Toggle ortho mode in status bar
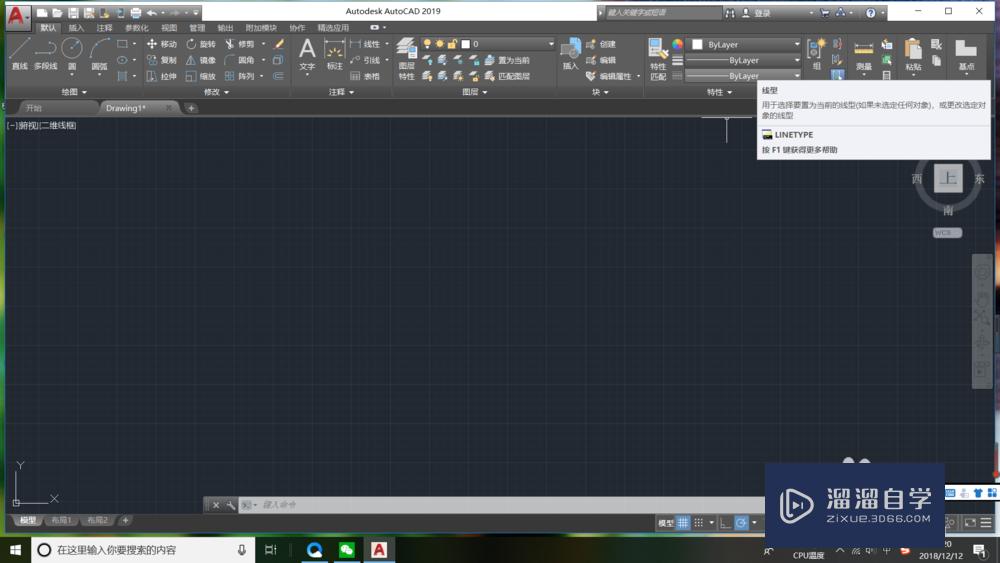Screen dimensions: 1000x563 pyautogui.click(x=725, y=523)
